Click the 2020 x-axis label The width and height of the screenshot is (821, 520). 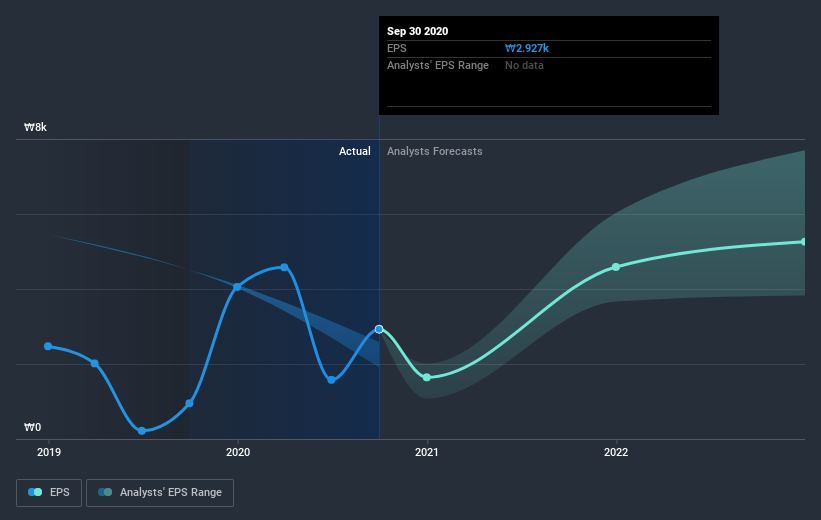tap(238, 452)
